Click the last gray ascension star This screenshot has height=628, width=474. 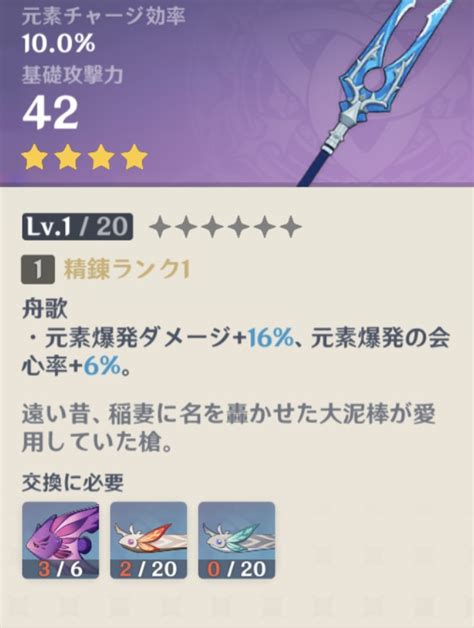(x=290, y=227)
